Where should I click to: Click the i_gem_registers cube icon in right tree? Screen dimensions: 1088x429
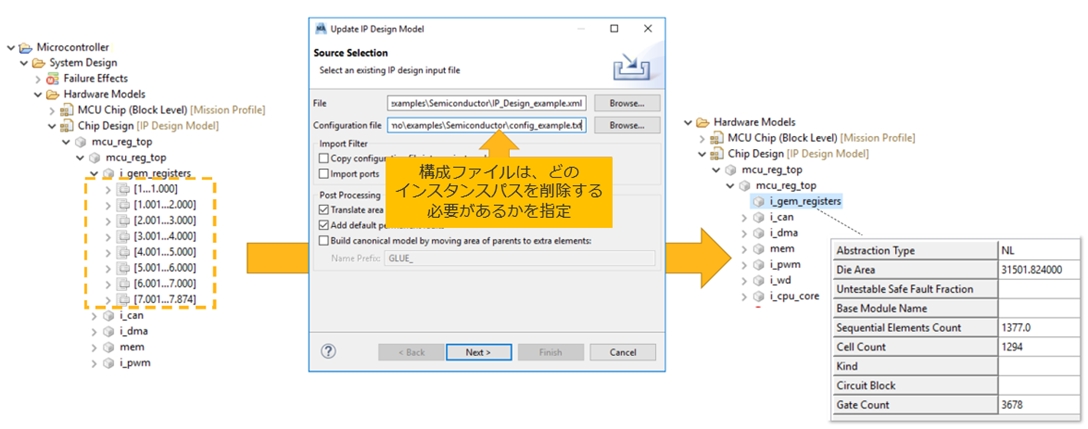tap(759, 201)
